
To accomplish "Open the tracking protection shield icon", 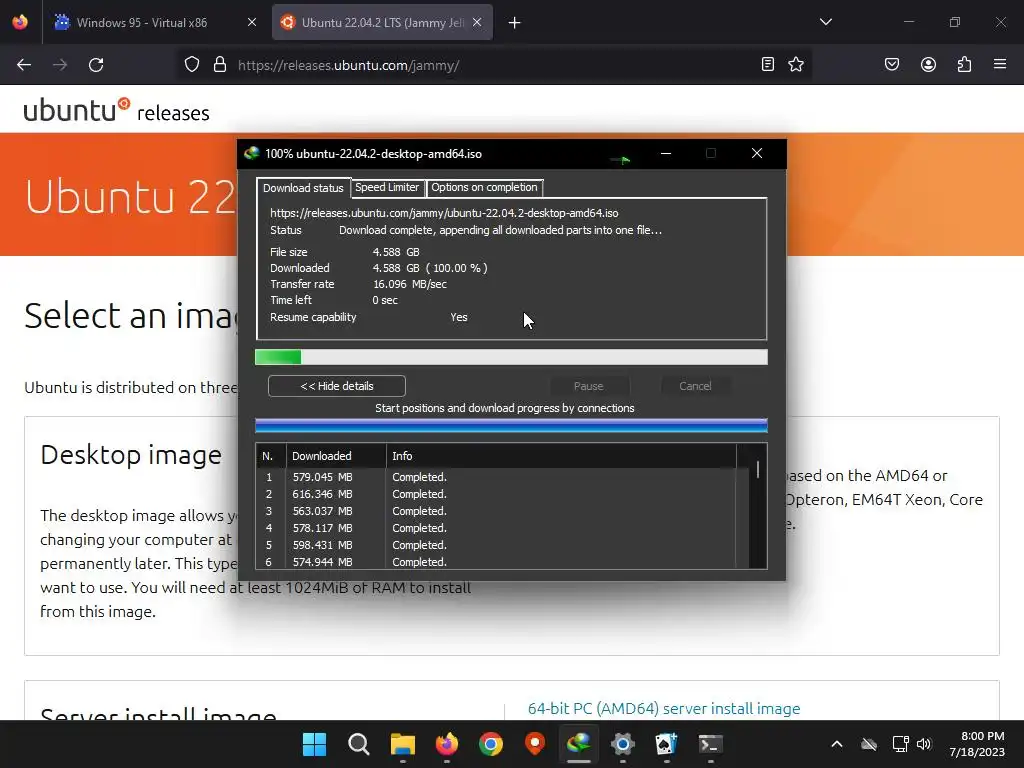I will click(x=191, y=65).
